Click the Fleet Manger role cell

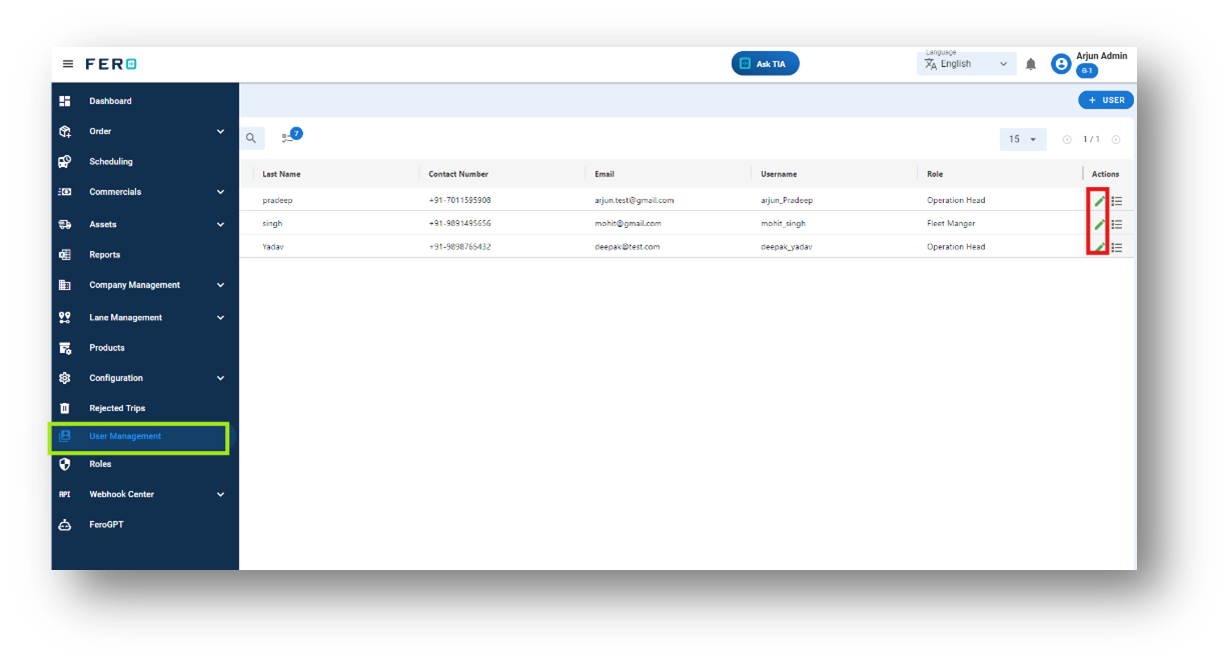coord(951,224)
